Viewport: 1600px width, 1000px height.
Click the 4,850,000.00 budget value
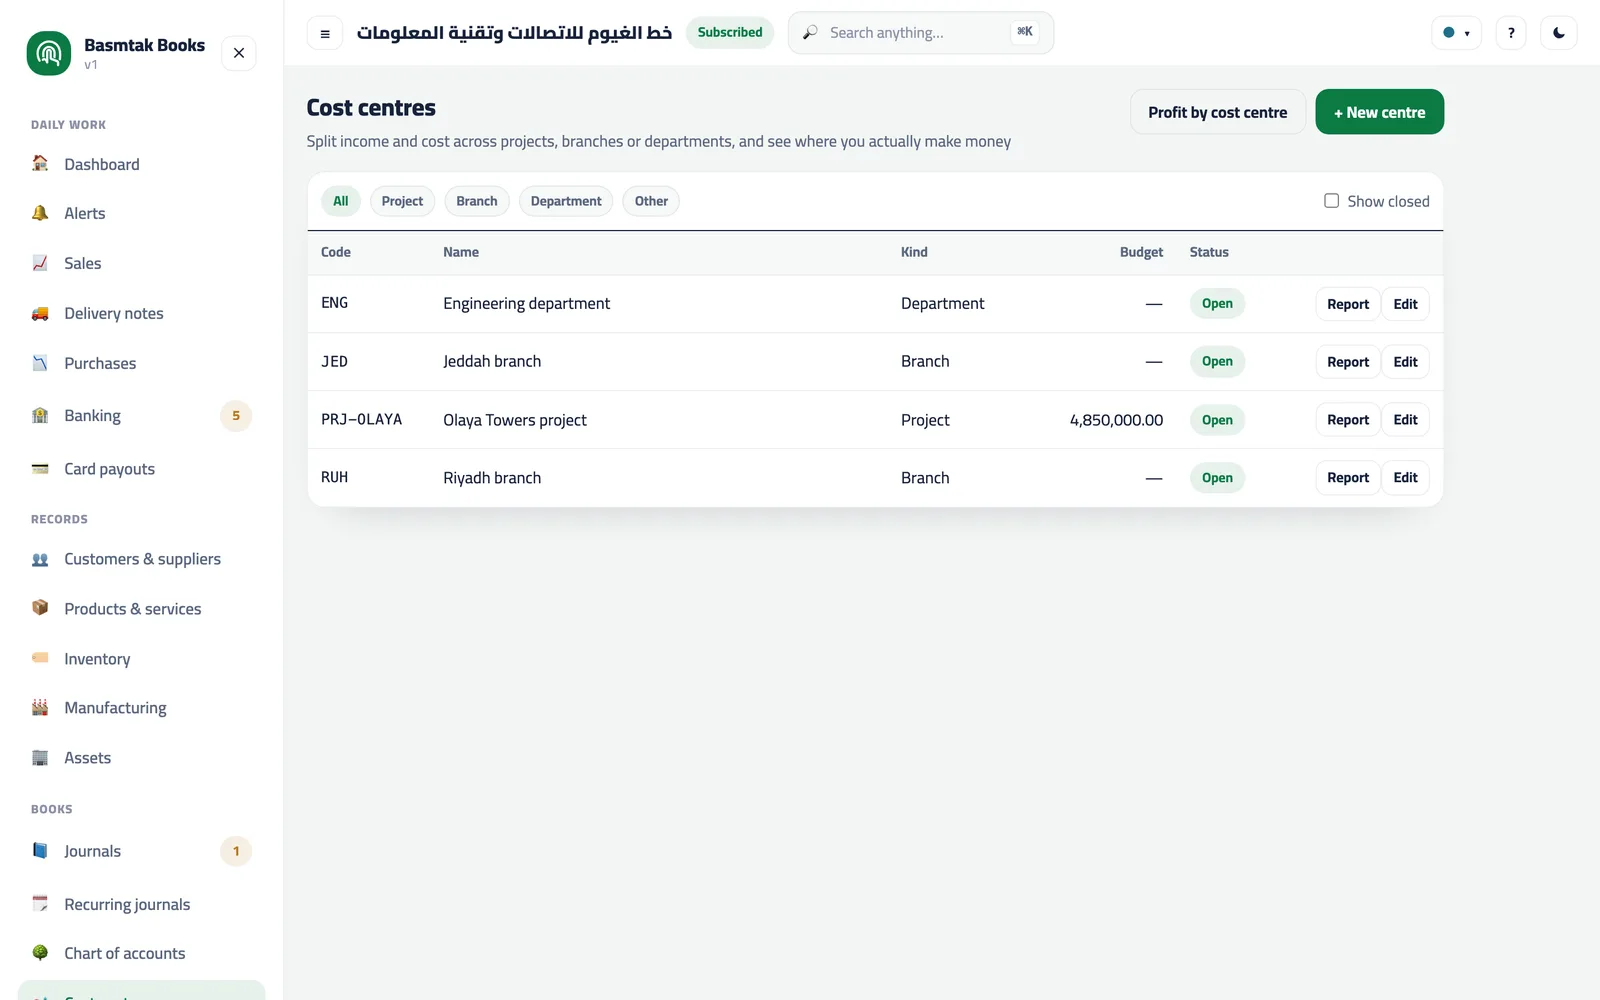tap(1116, 420)
